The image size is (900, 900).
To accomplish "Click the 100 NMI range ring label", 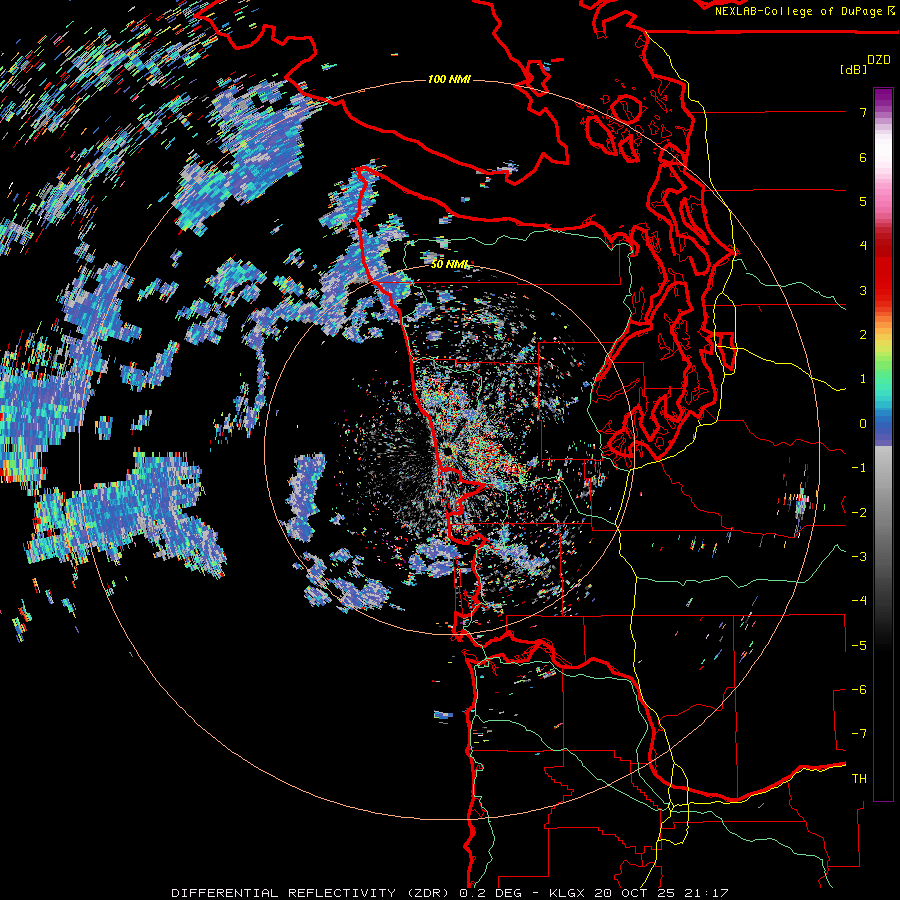I will (449, 79).
